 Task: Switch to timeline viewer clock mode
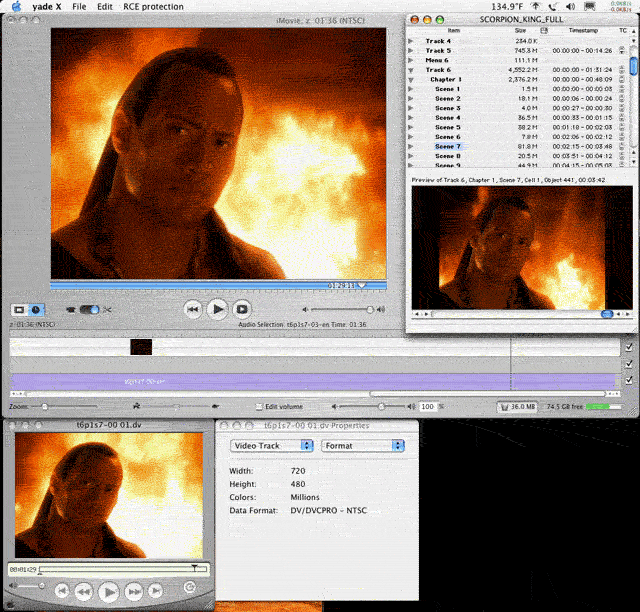36,310
